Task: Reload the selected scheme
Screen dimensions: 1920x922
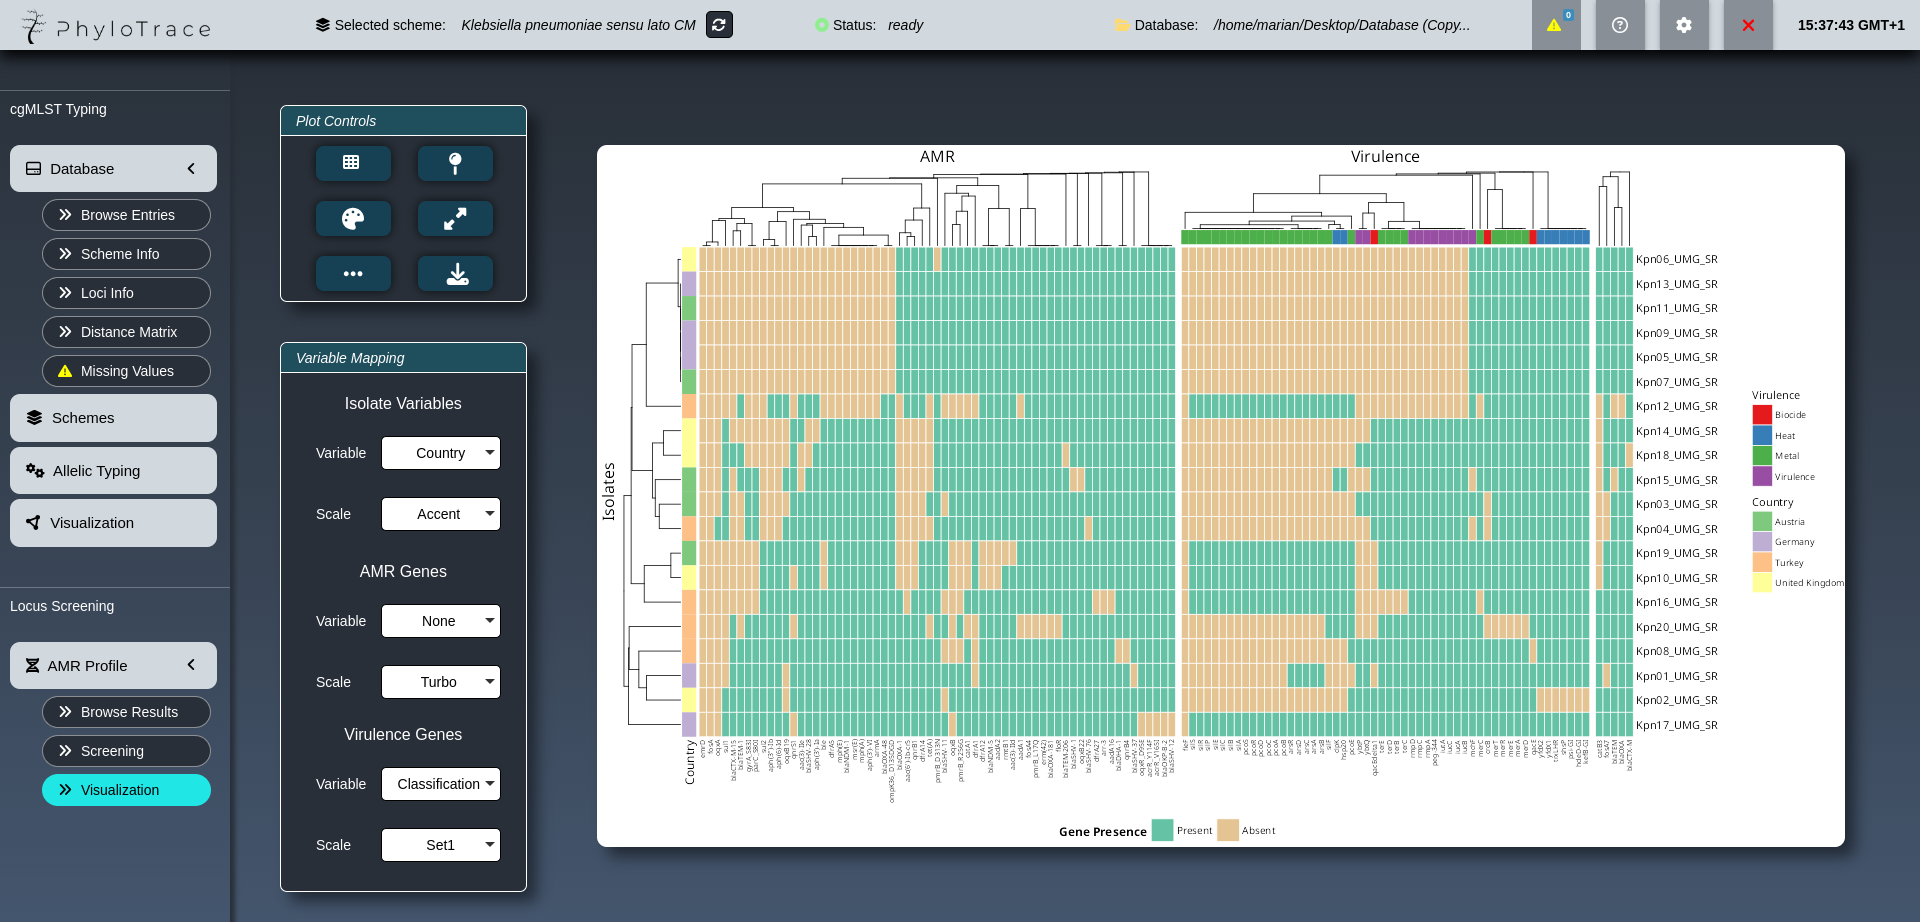Action: pyautogui.click(x=719, y=25)
